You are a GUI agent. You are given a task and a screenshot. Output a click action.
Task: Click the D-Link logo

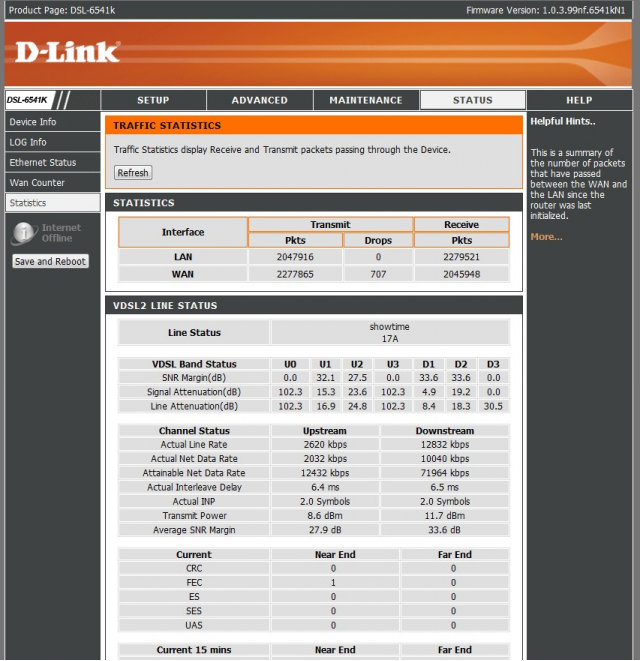click(67, 52)
